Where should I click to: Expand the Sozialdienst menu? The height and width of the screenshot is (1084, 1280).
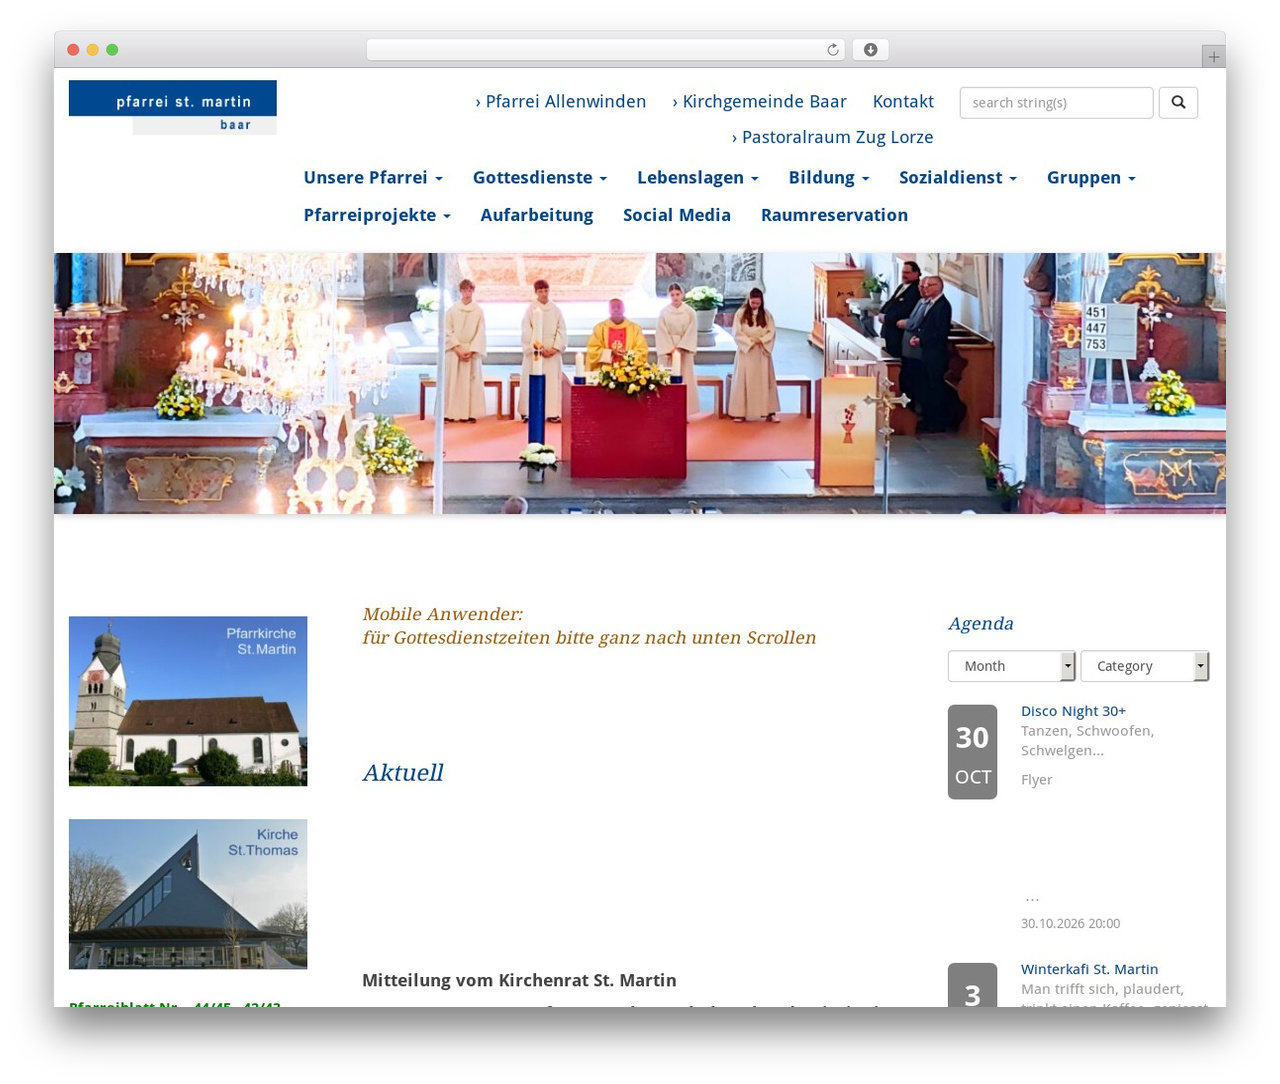pyautogui.click(x=958, y=177)
